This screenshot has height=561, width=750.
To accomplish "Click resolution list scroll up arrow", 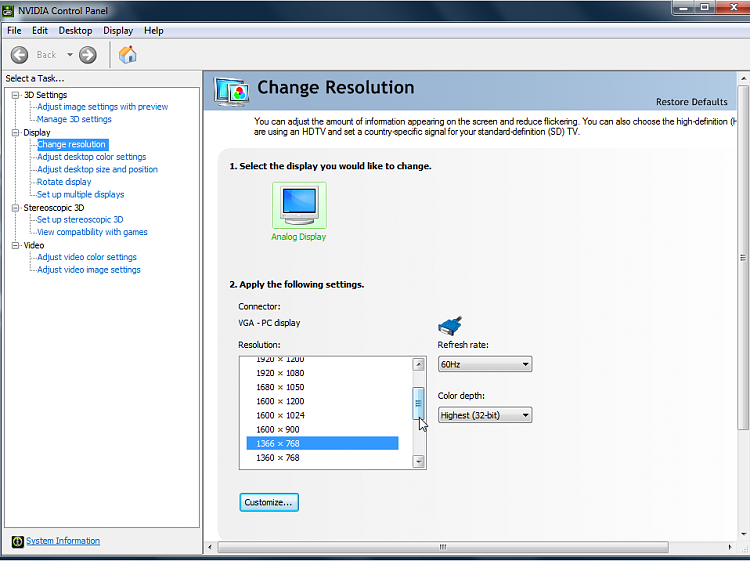I will point(419,365).
